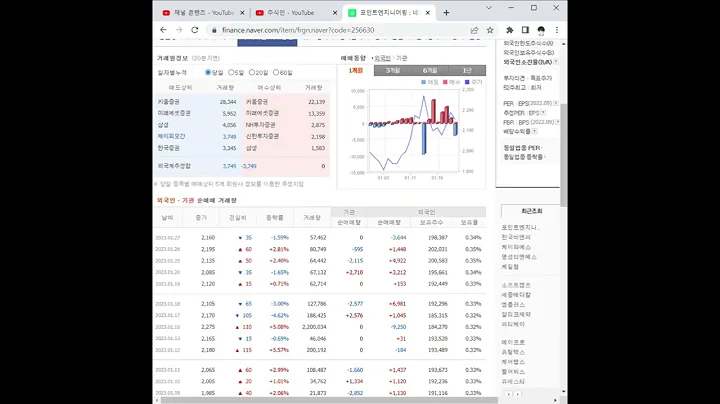Reload the Naver finance page
Image resolution: width=720 pixels, height=404 pixels.
coord(195,30)
